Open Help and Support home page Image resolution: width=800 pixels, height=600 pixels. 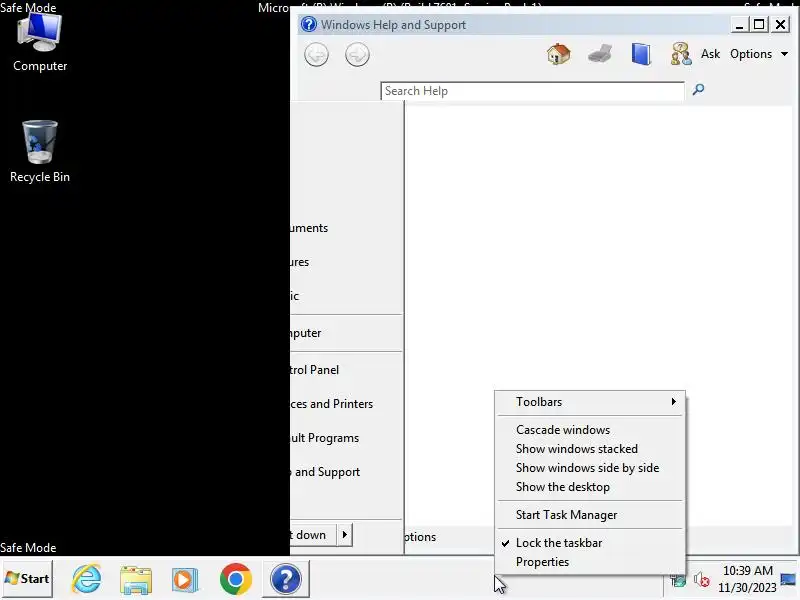[x=559, y=54]
